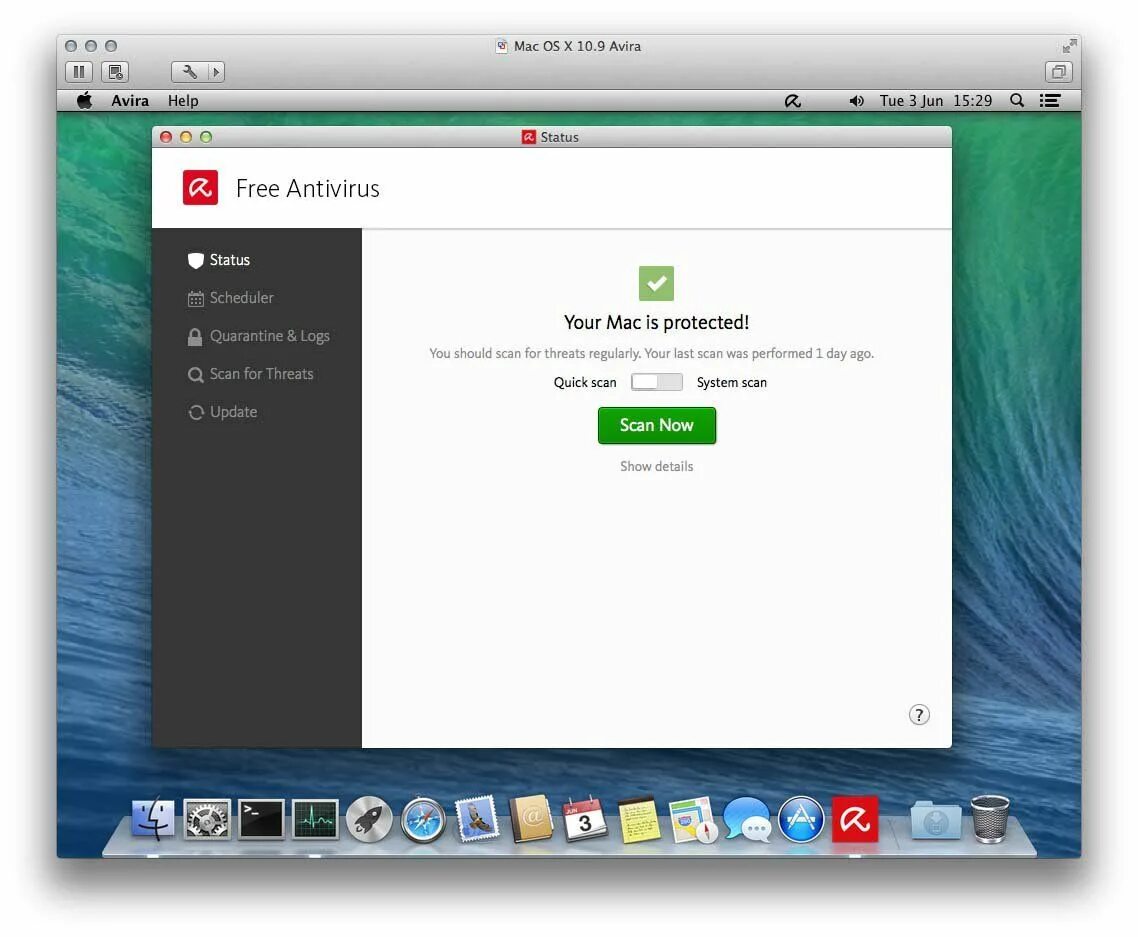Click the Scan Now button
1138x937 pixels.
[656, 425]
